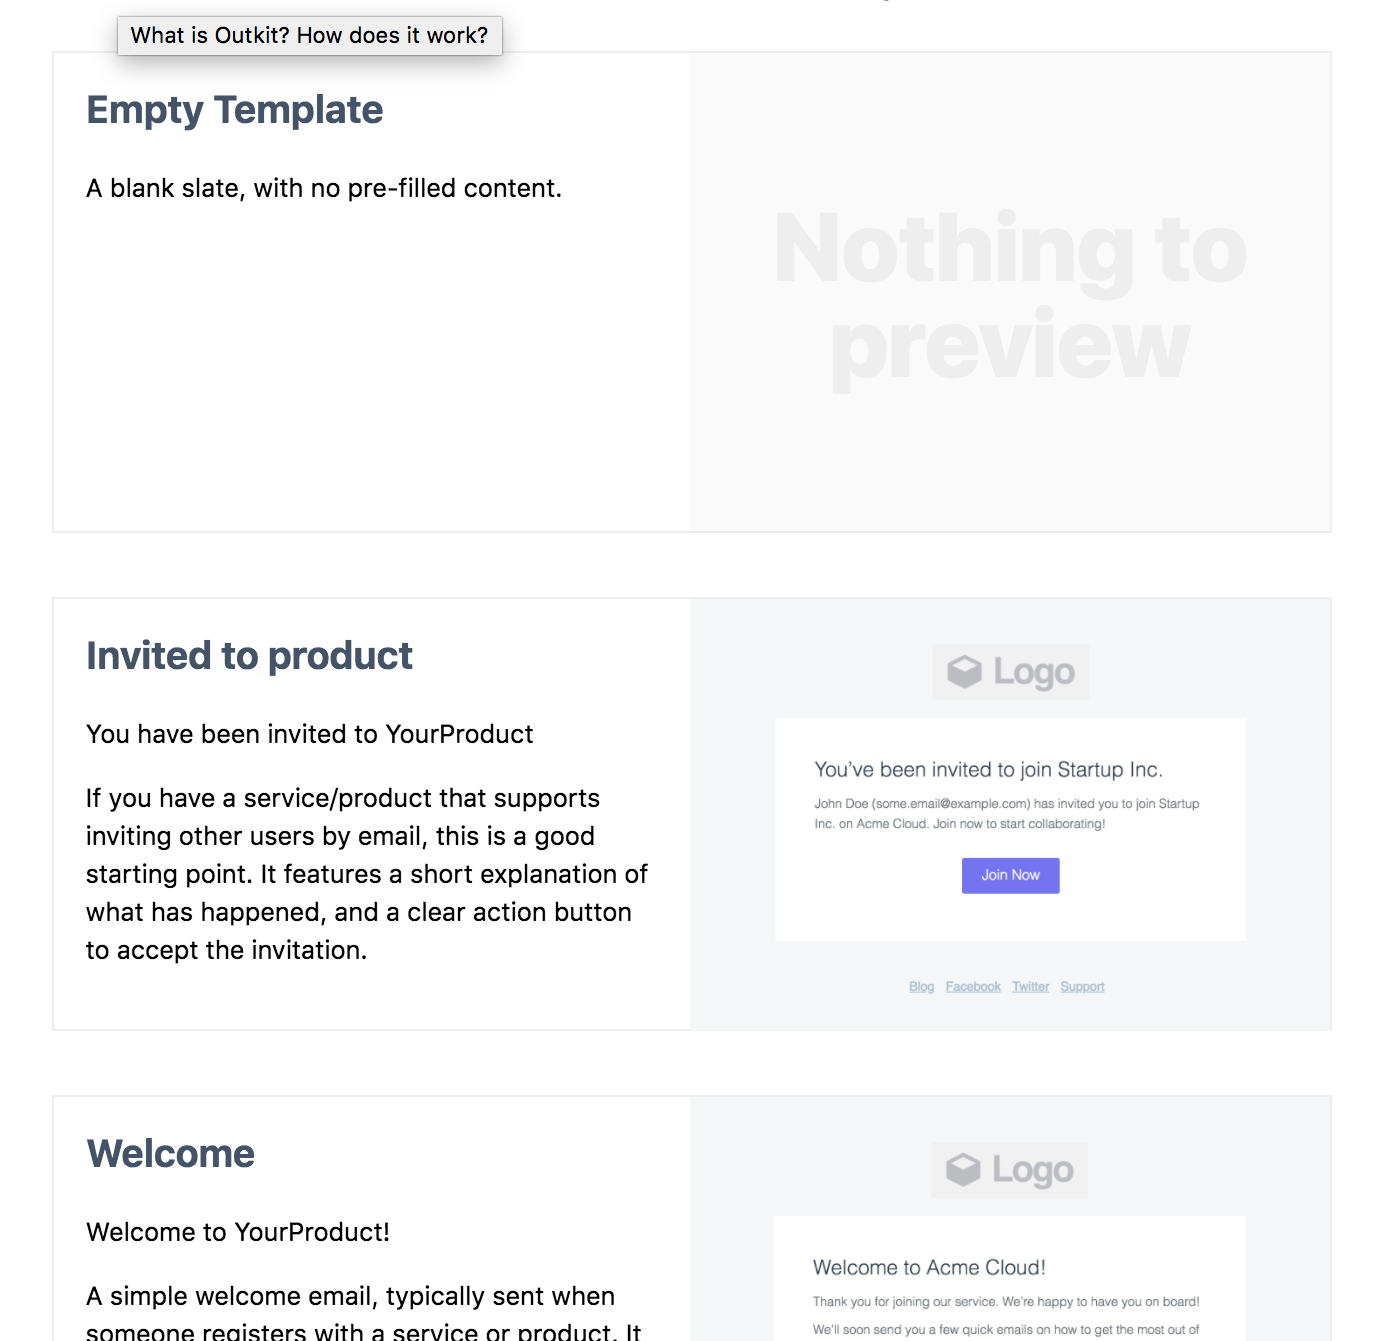Open the Twitter footer link
This screenshot has height=1341, width=1388.
pos(1030,987)
